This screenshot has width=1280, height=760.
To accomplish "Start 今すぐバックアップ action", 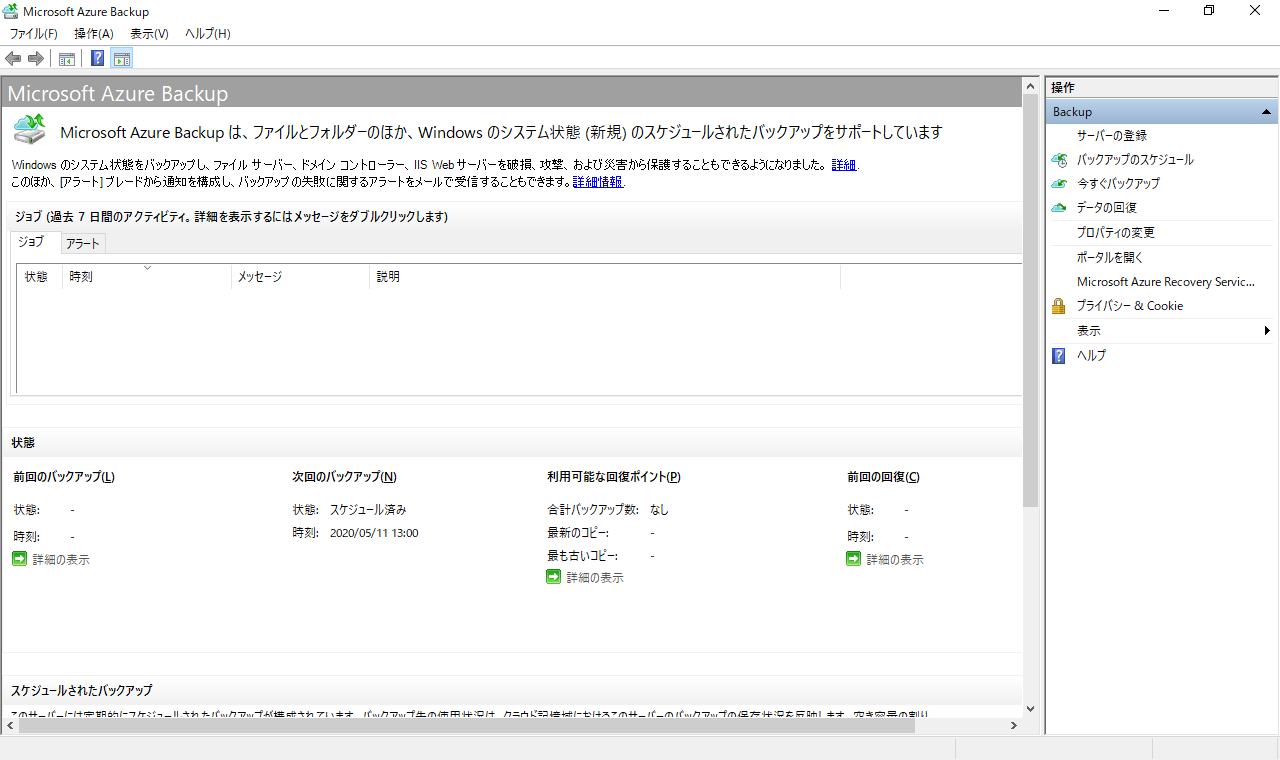I will [1118, 184].
